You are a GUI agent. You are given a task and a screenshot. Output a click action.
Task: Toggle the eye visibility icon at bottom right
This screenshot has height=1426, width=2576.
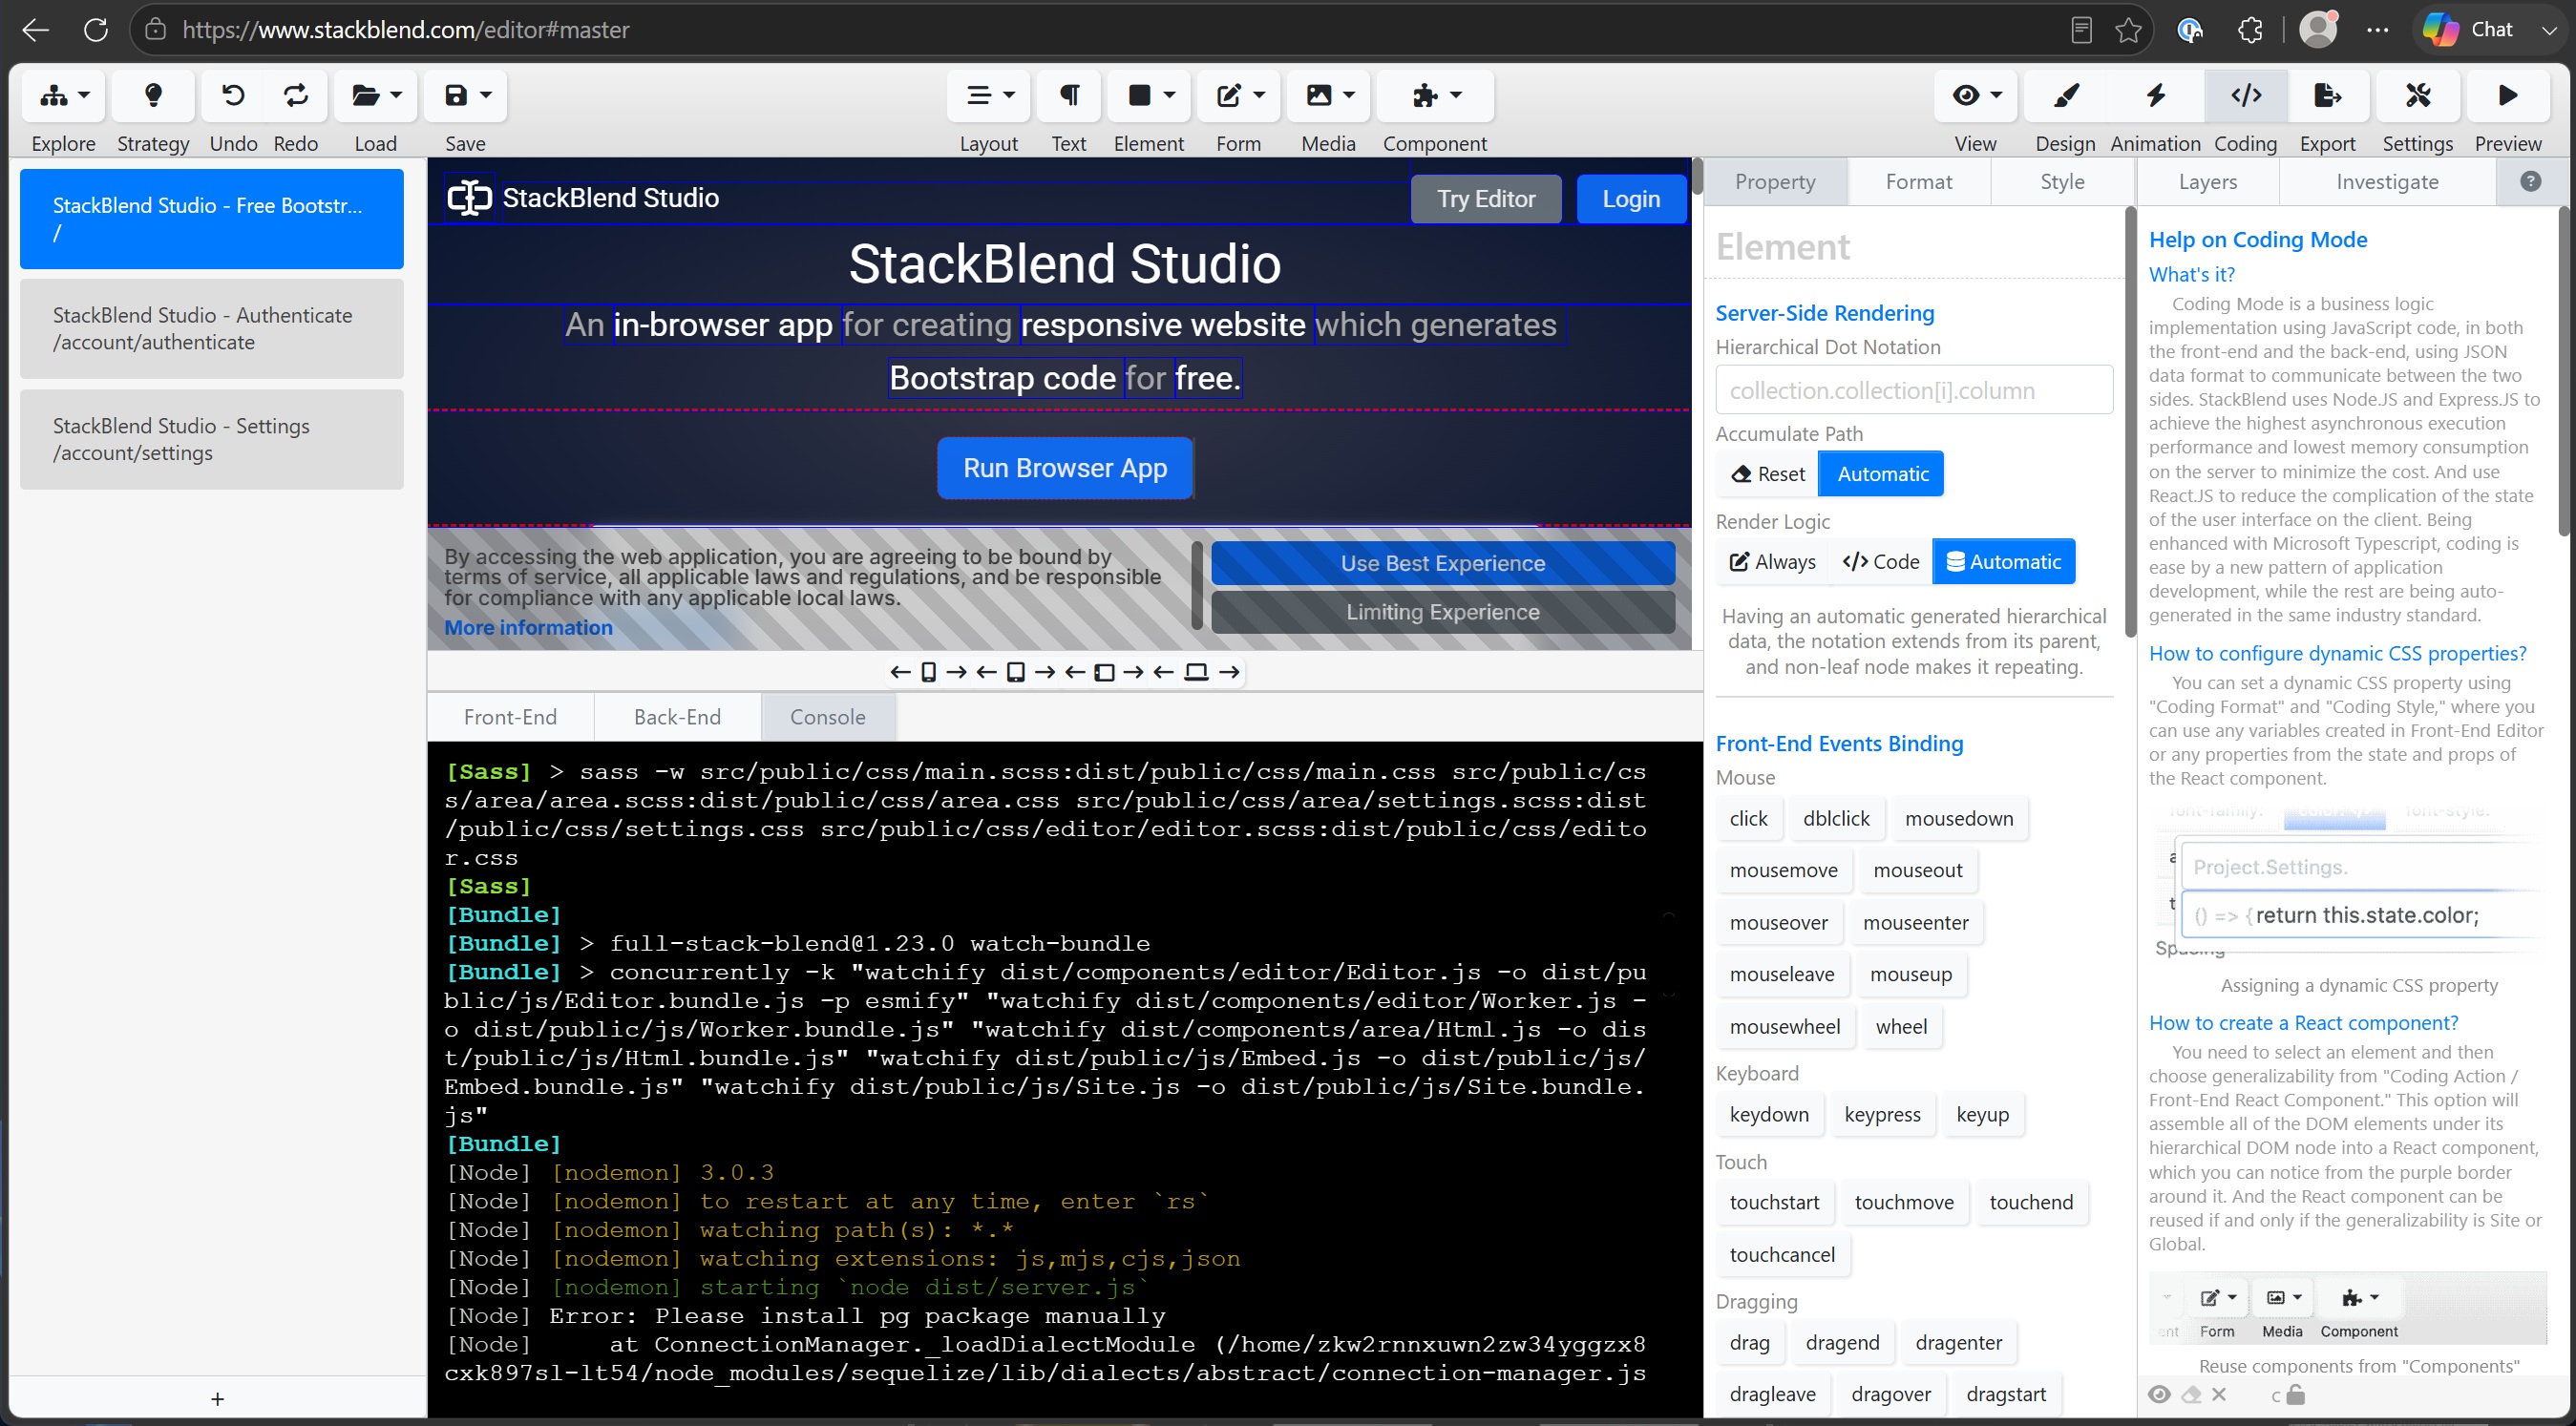[2159, 1394]
